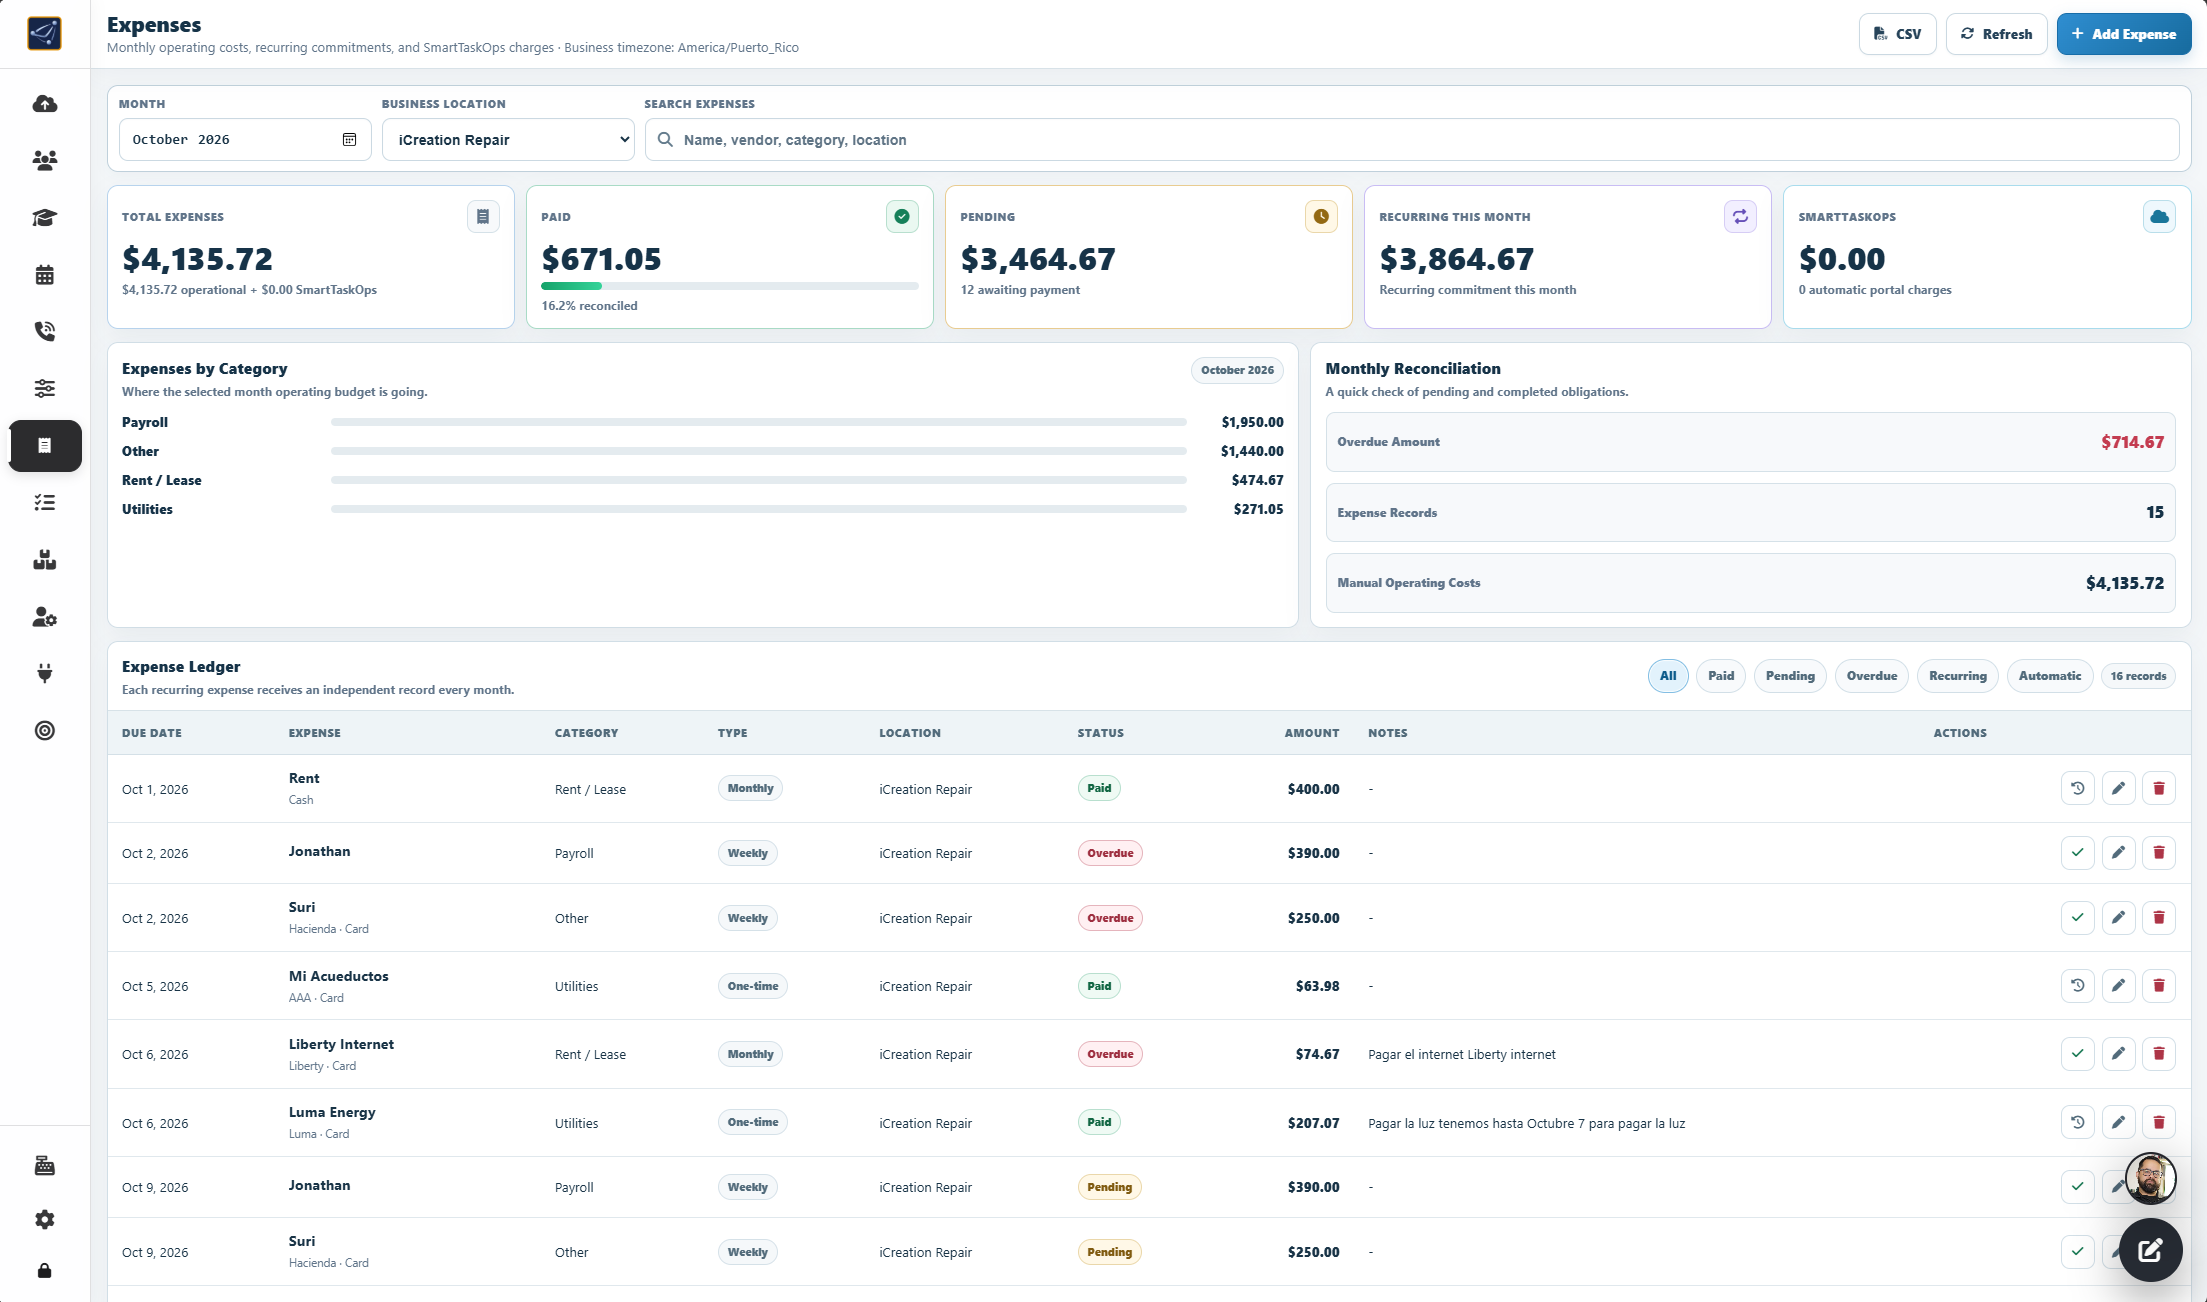Open the phone calls sidebar icon
2207x1302 pixels.
tap(45, 331)
